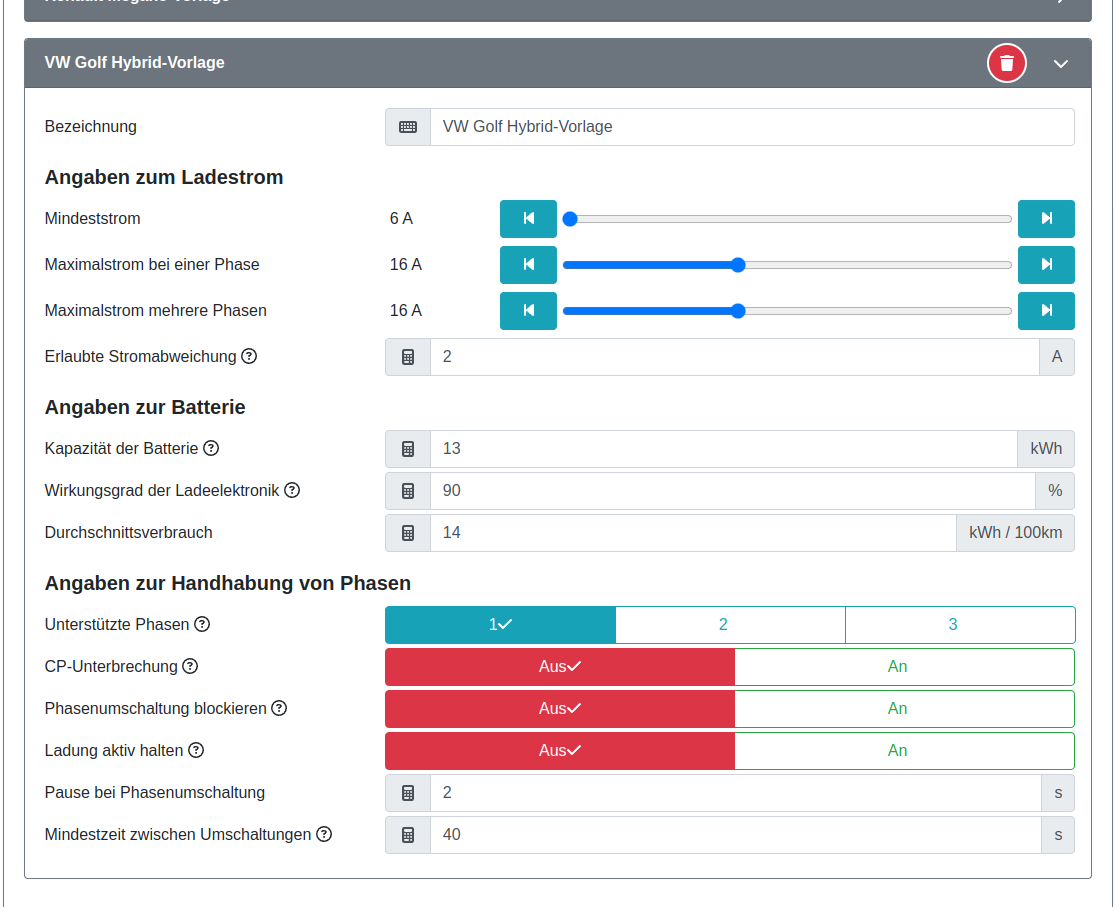The image size is (1115, 907).
Task: Click calculator icon beside Erlaubte Stromabweichung
Action: click(x=408, y=357)
